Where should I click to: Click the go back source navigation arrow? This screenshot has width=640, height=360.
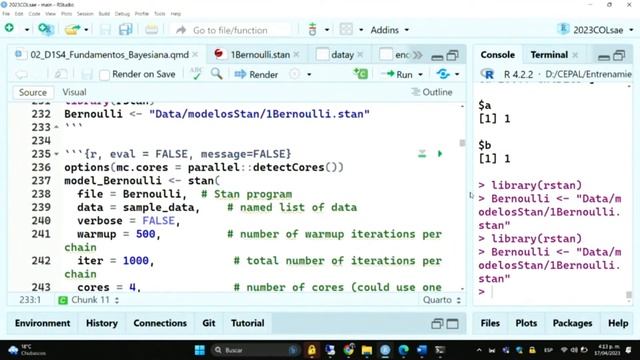tap(21, 74)
